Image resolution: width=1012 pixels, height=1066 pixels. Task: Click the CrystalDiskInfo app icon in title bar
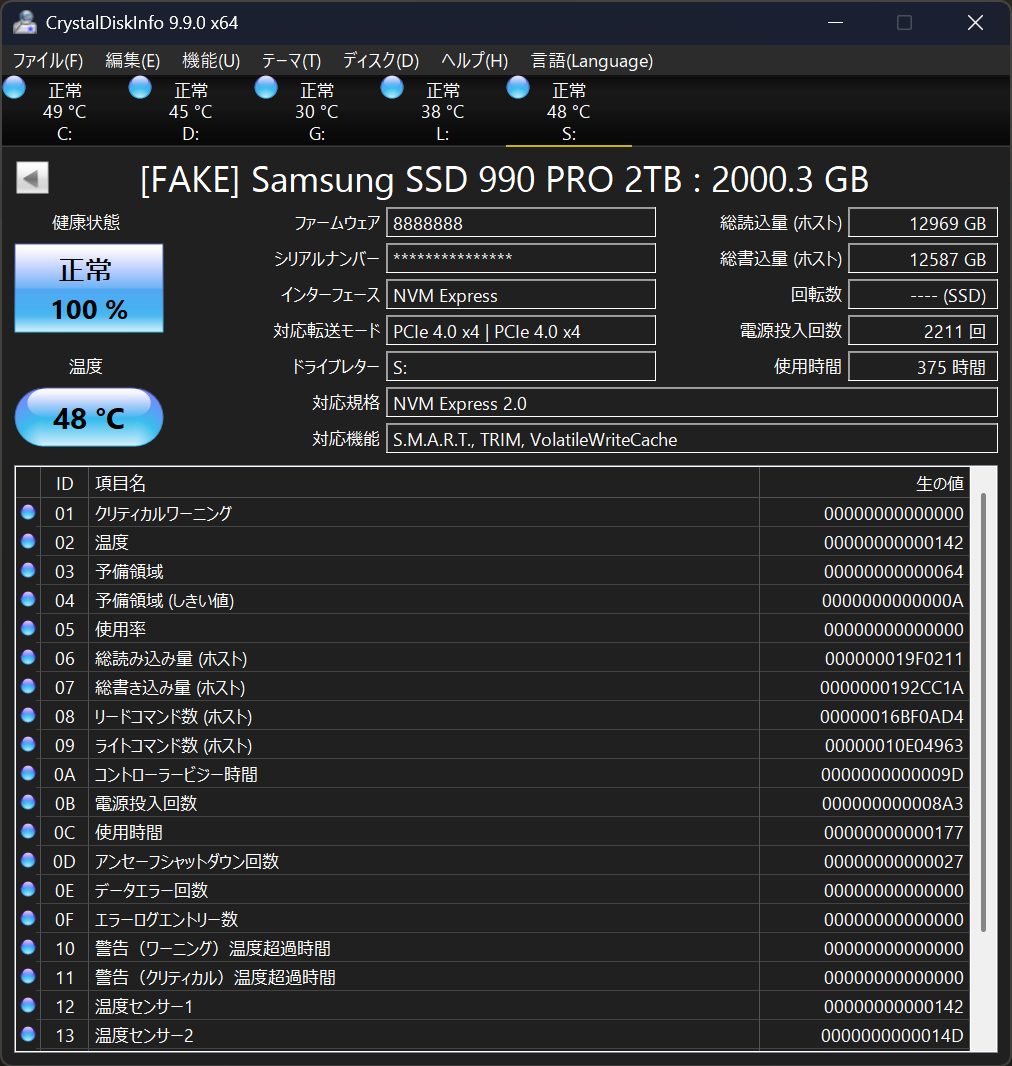pyautogui.click(x=24, y=22)
